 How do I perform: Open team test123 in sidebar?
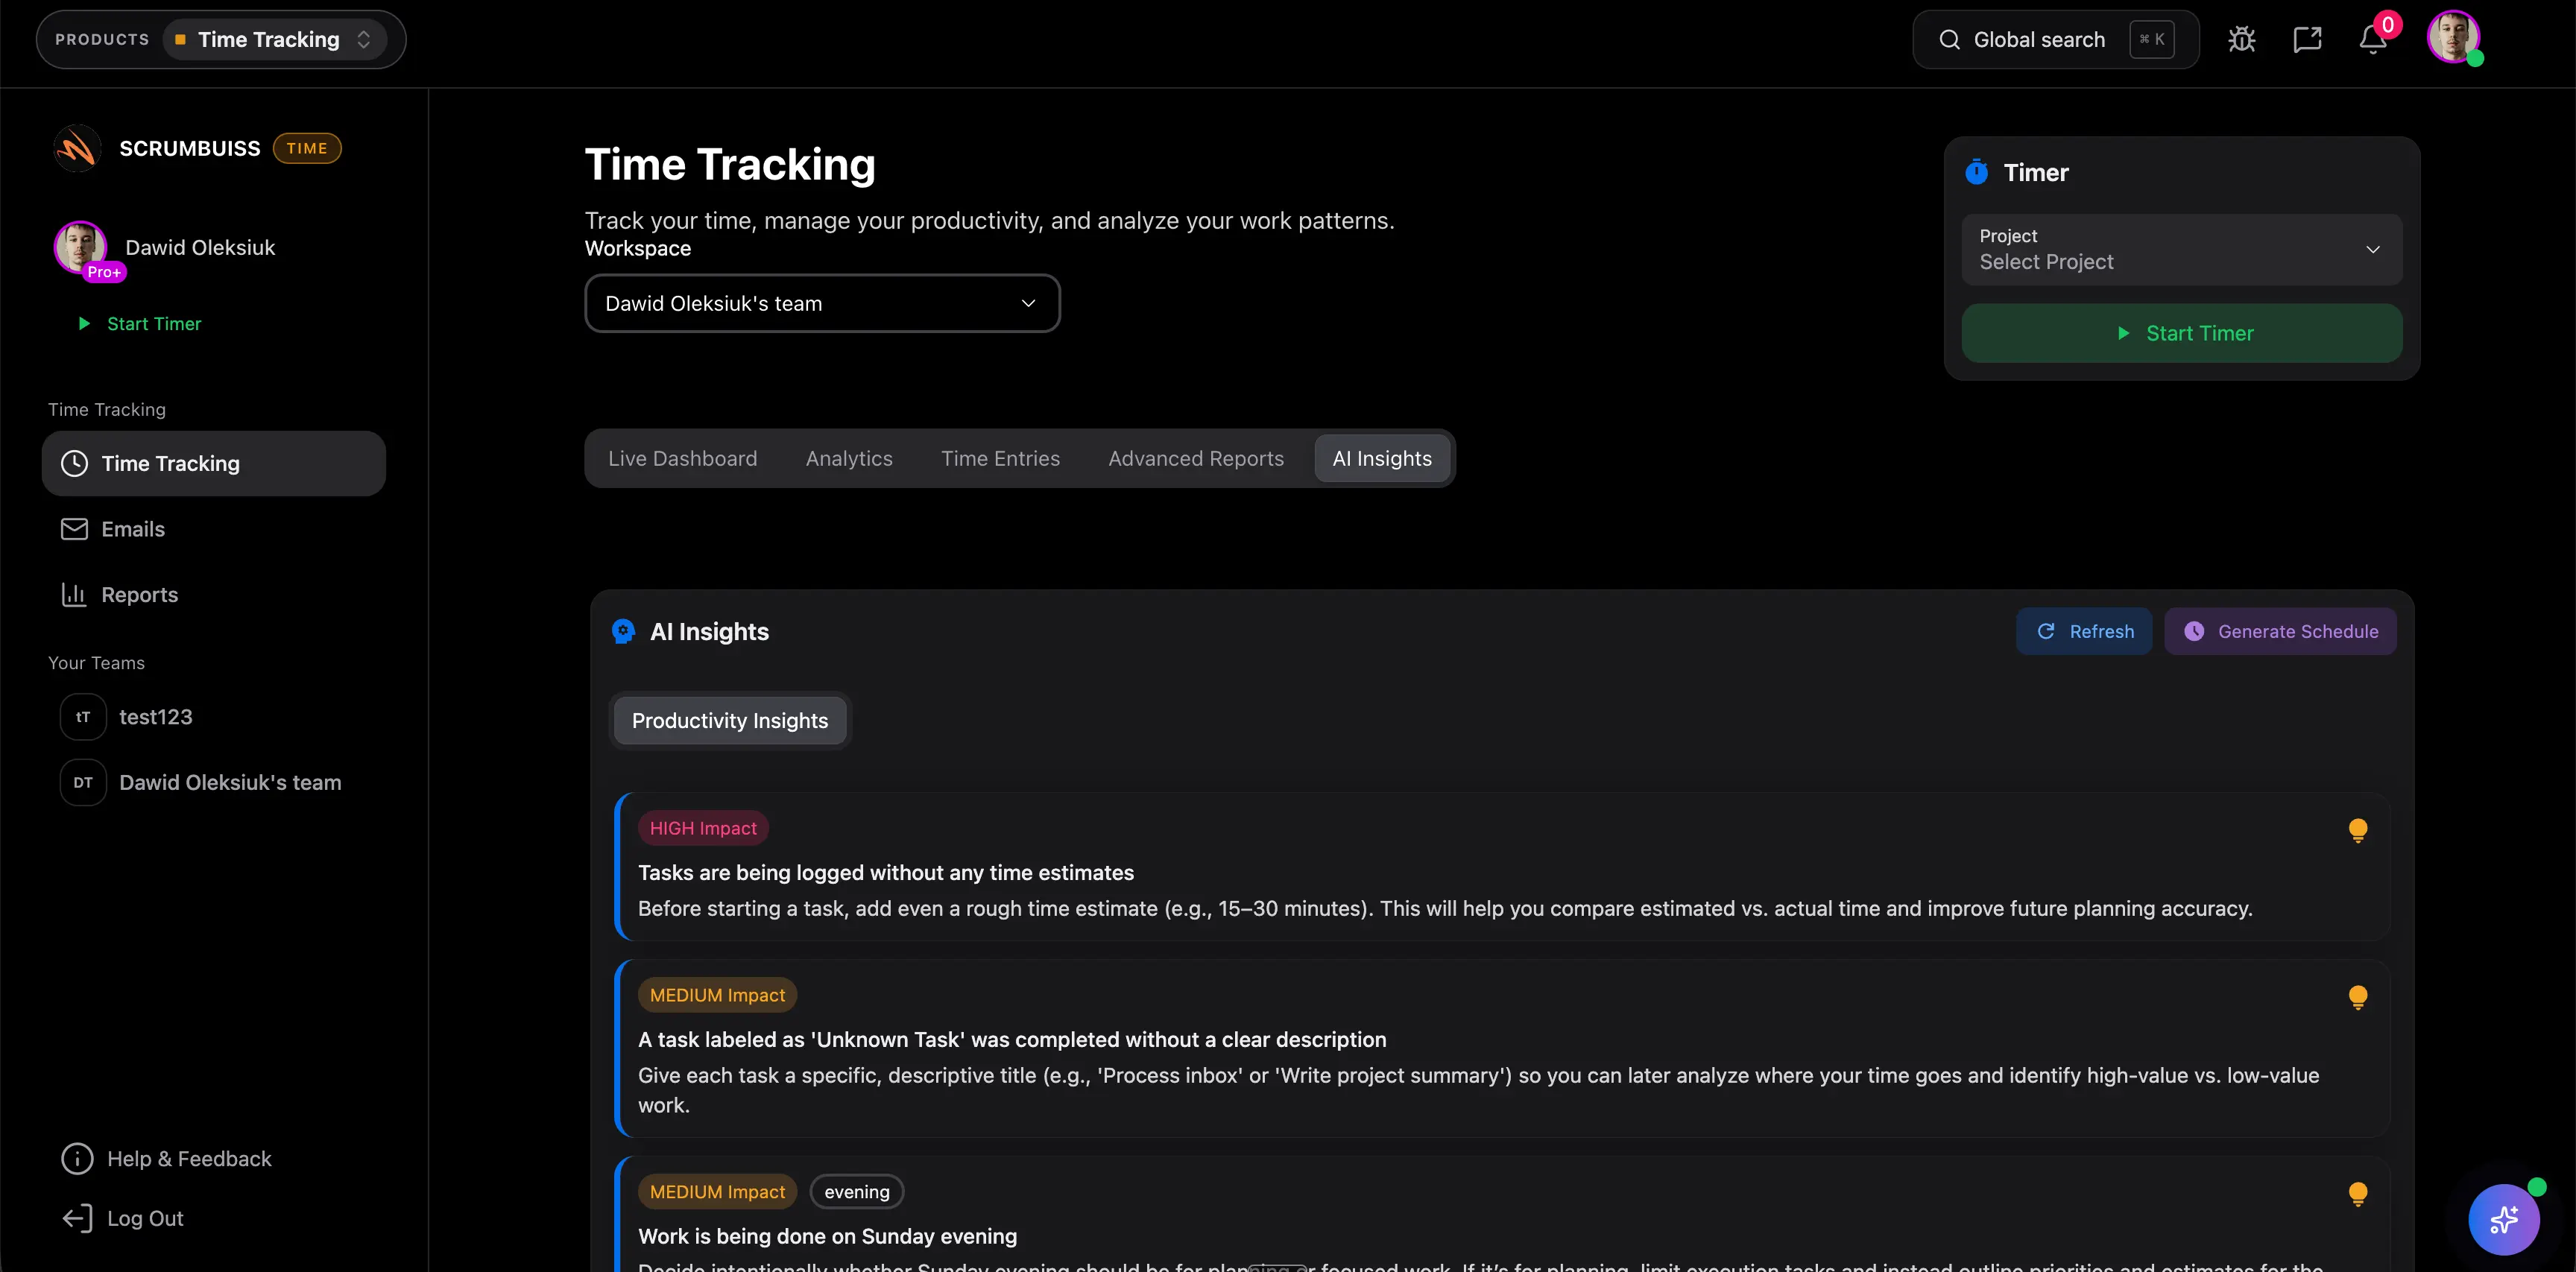(x=156, y=716)
